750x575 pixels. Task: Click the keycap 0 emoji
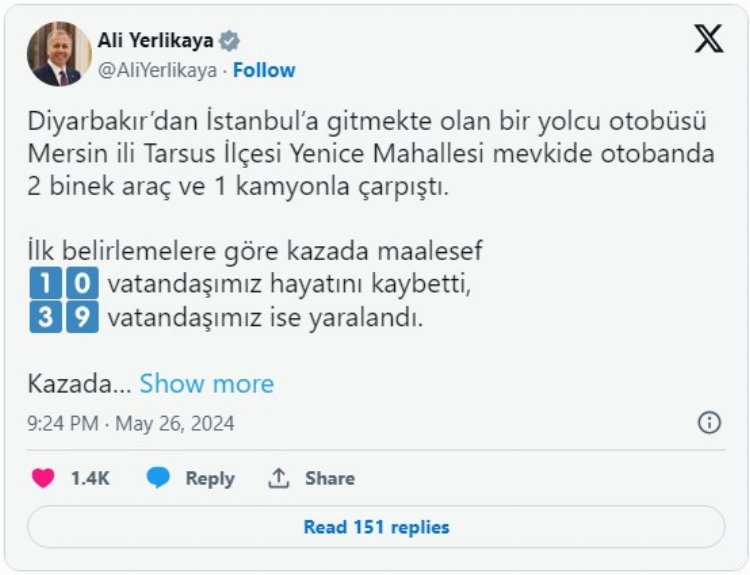[x=84, y=284]
